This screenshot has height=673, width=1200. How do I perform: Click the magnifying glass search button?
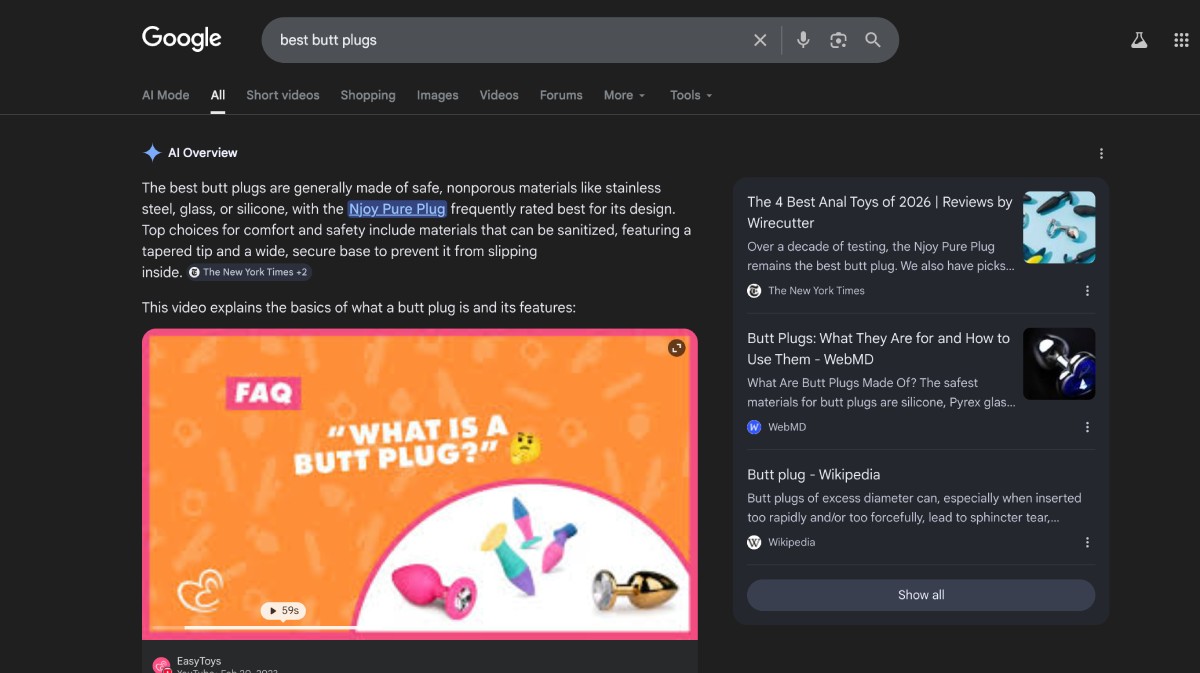coord(873,40)
